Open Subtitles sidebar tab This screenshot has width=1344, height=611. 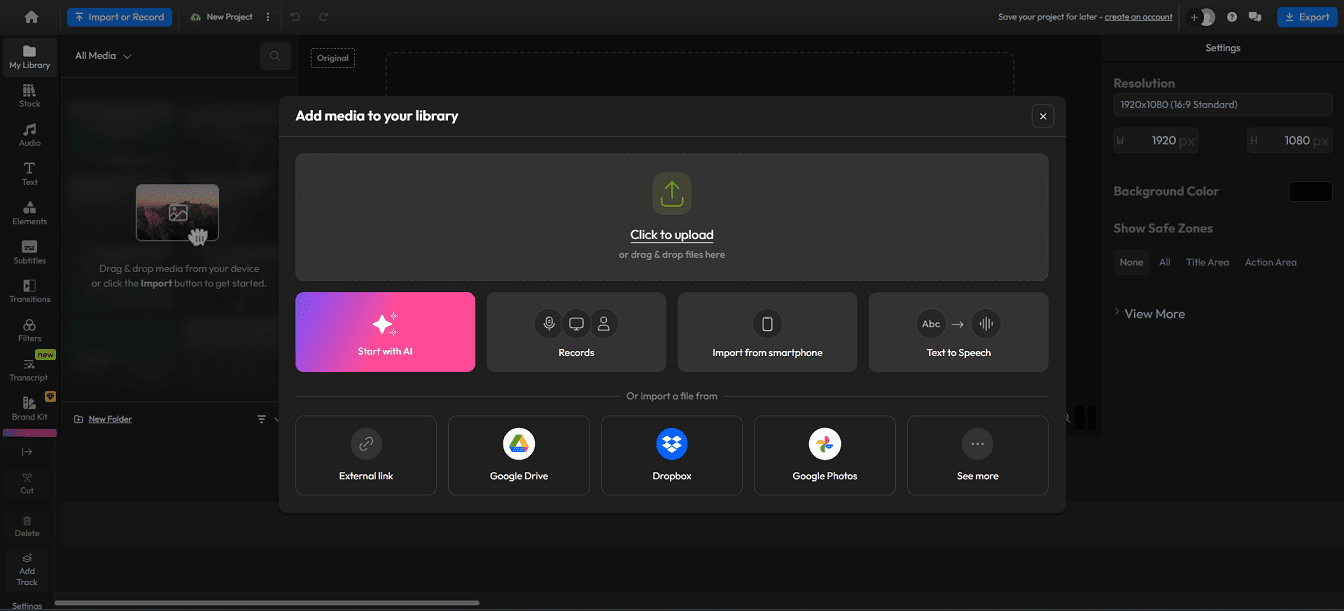click(x=29, y=252)
